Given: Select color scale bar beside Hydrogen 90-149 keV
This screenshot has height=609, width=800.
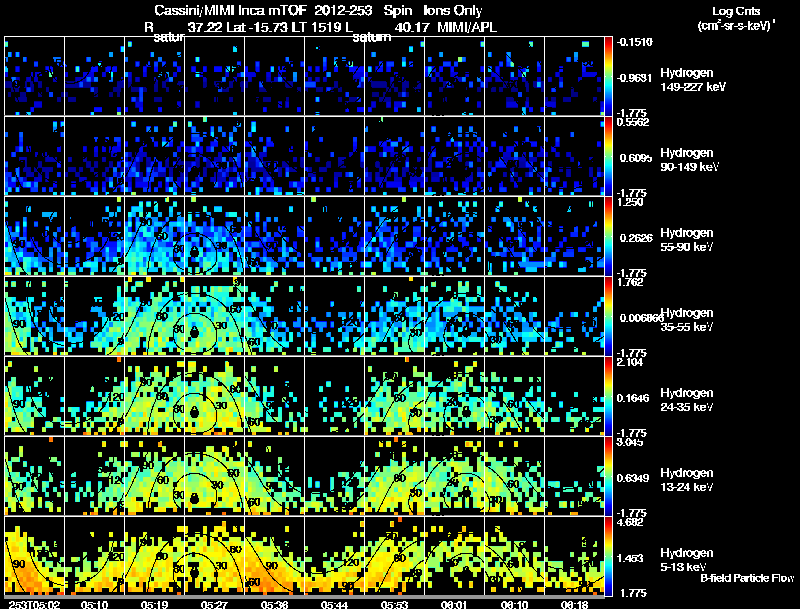Looking at the screenshot, I should (x=608, y=156).
